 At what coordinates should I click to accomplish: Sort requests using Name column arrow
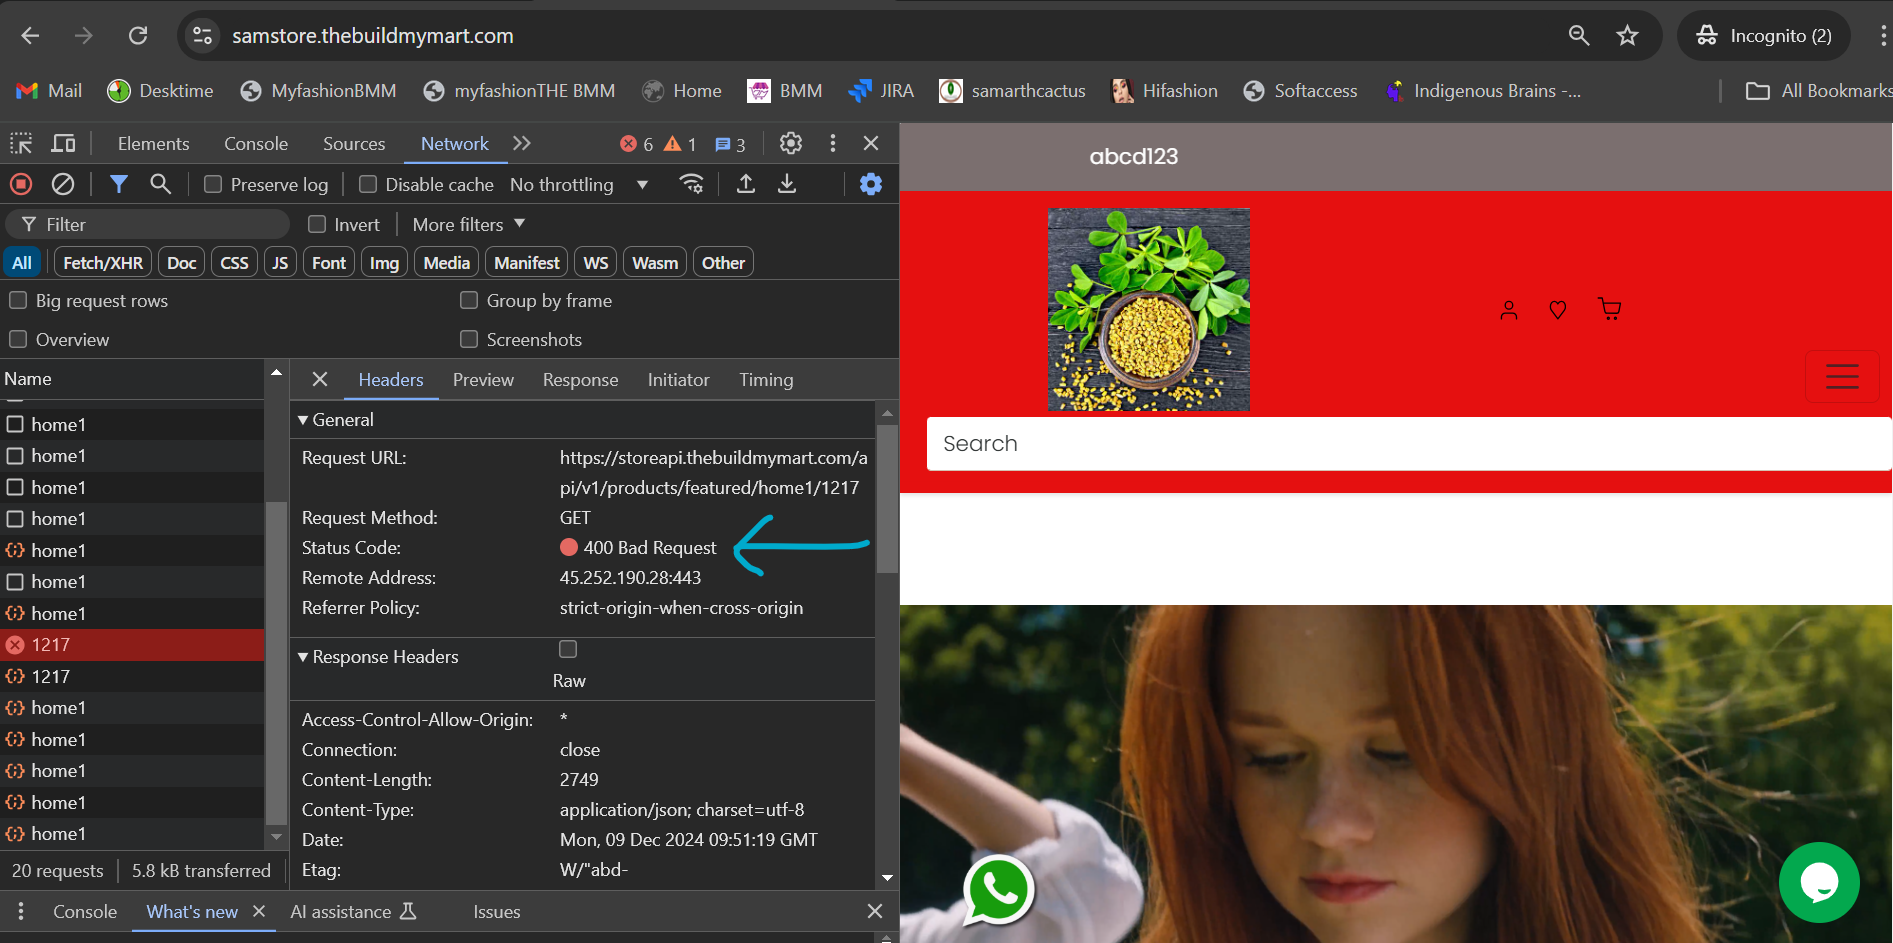coord(276,373)
